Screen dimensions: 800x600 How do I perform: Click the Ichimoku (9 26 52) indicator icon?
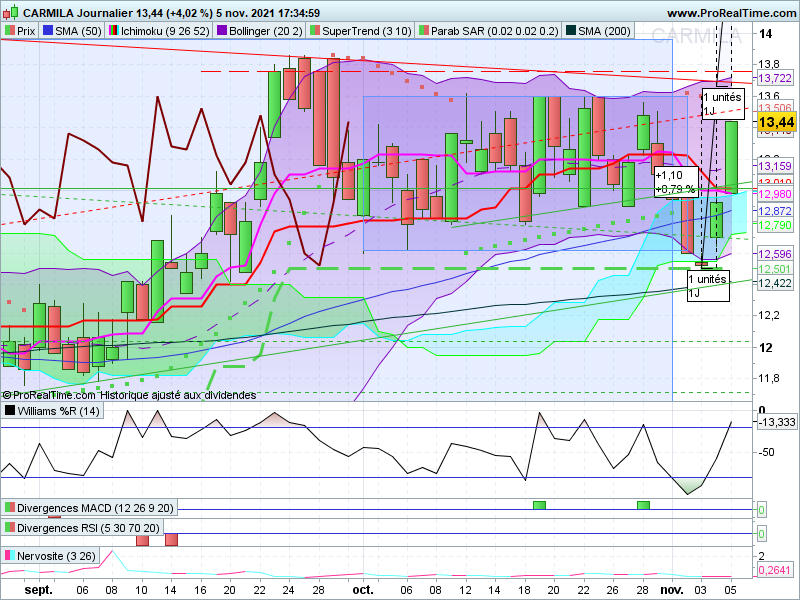click(x=113, y=31)
